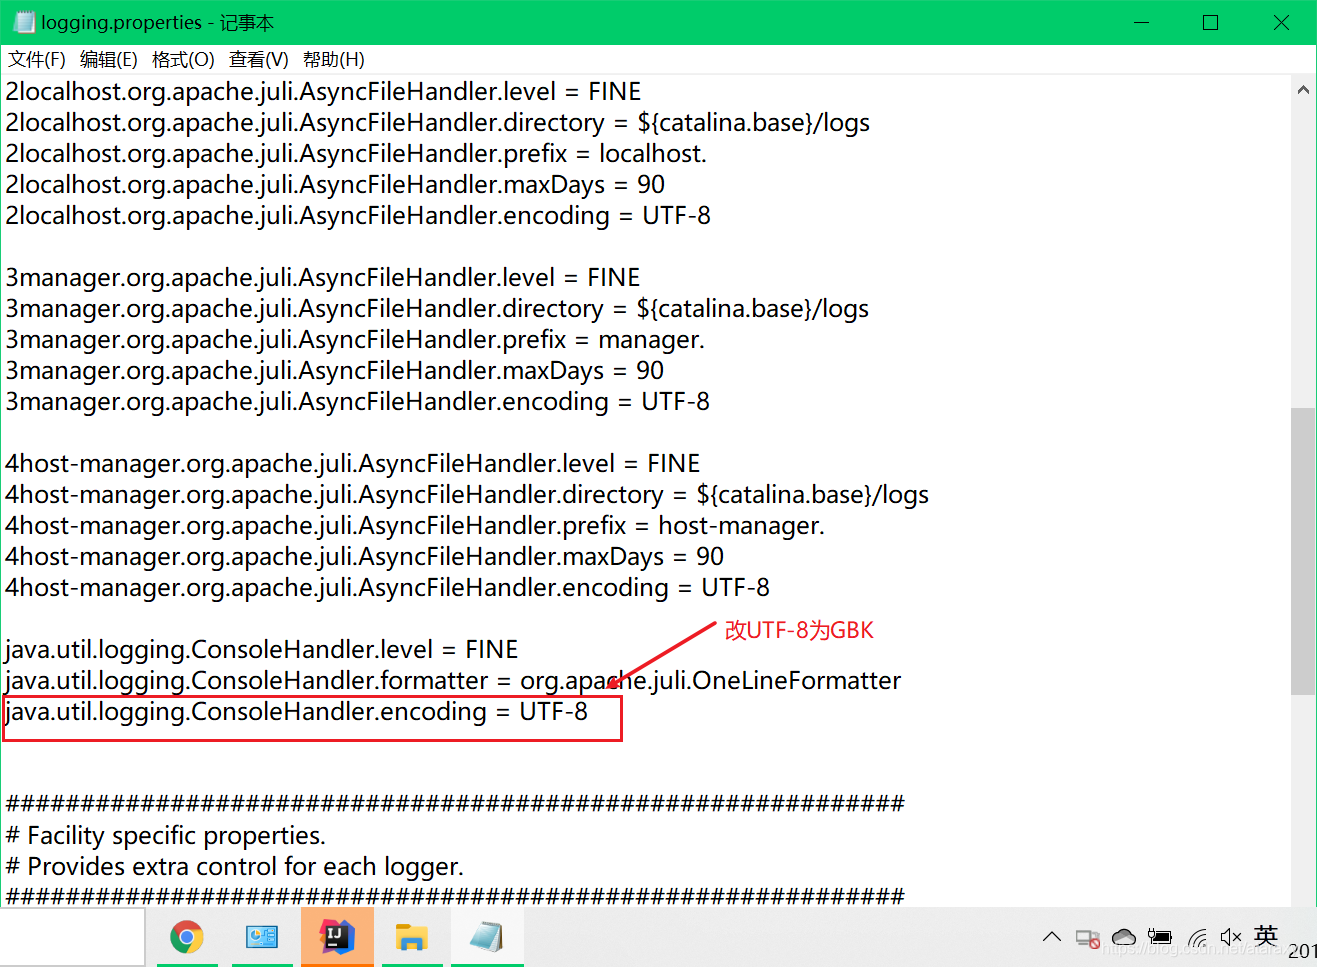Click the 4host-manager AsyncFileHandler.directory line
Viewport: 1317px width, 967px height.
(x=467, y=495)
